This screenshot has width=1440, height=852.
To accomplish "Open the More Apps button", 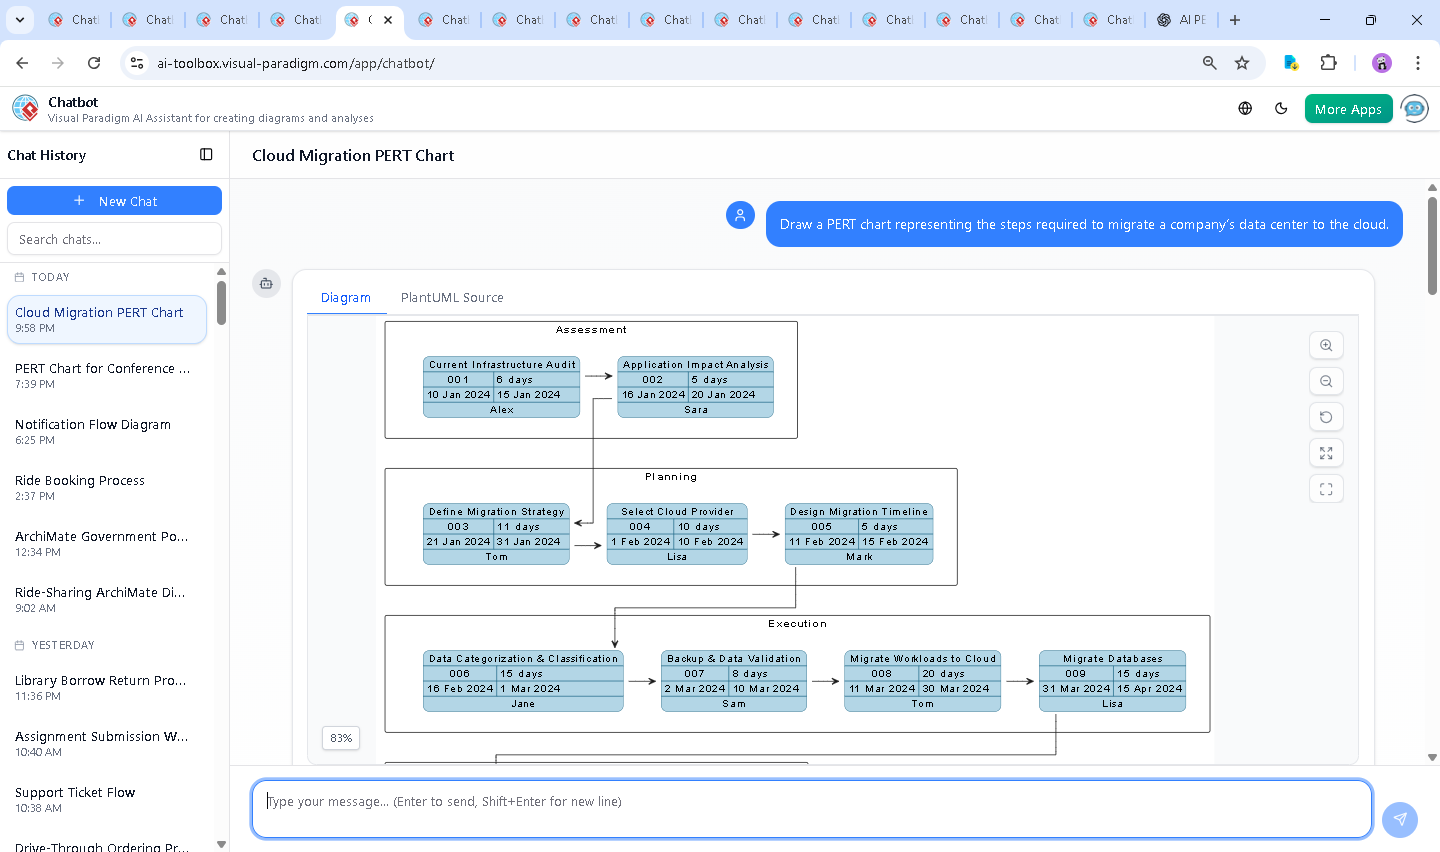I will 1348,108.
